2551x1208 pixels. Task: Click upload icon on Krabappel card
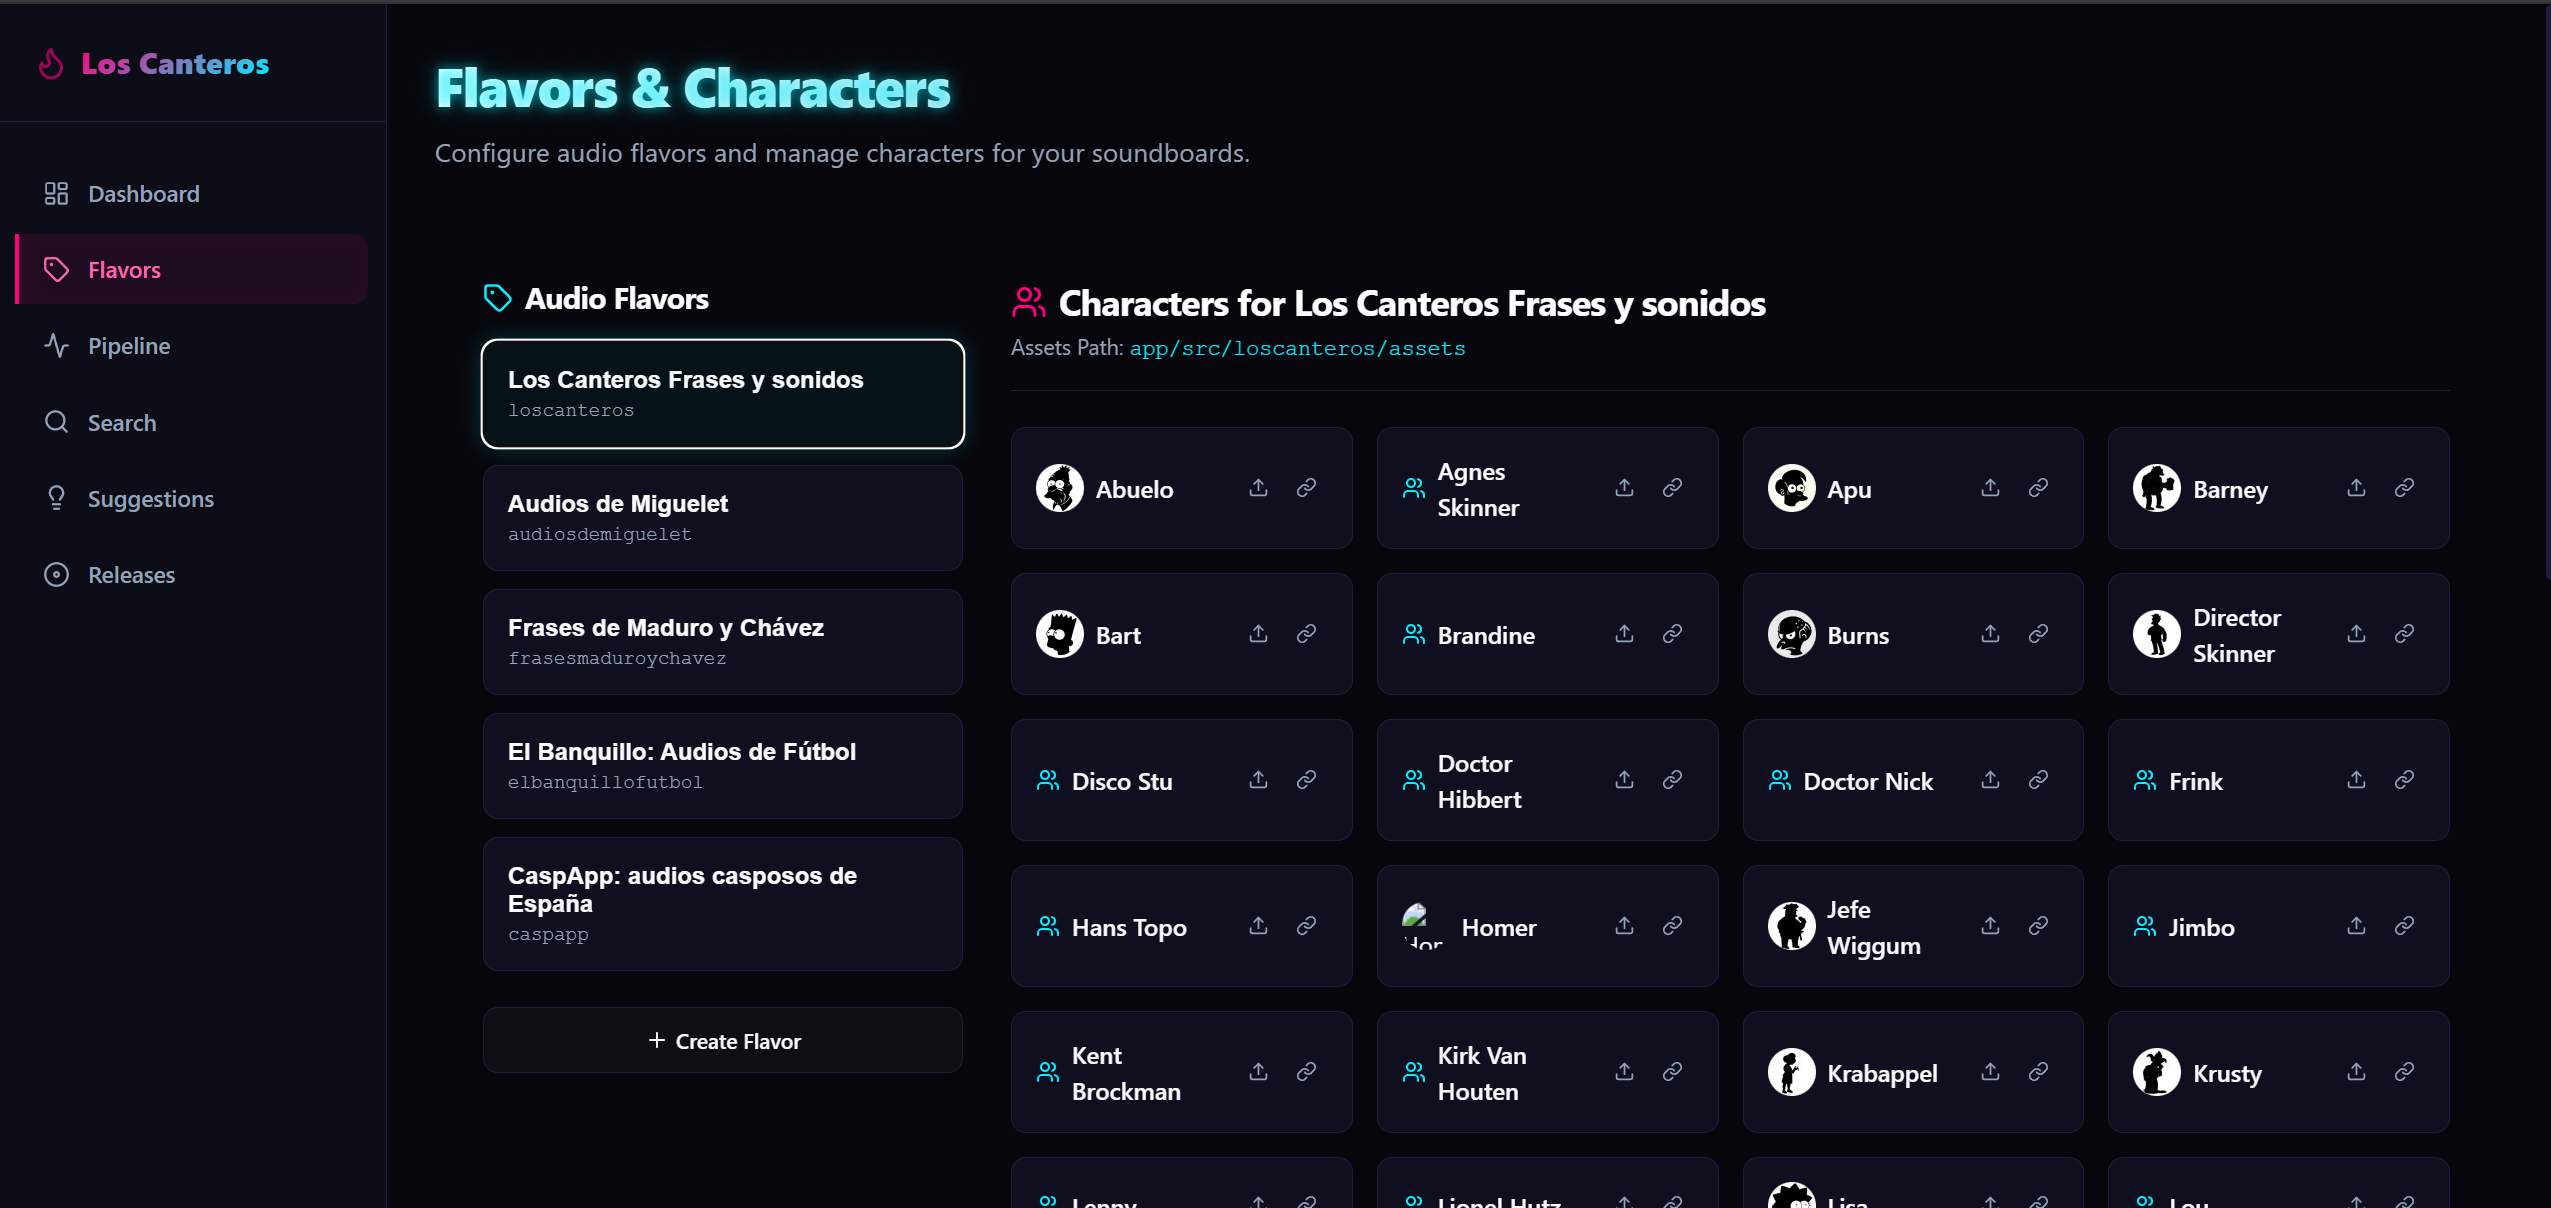1990,1071
